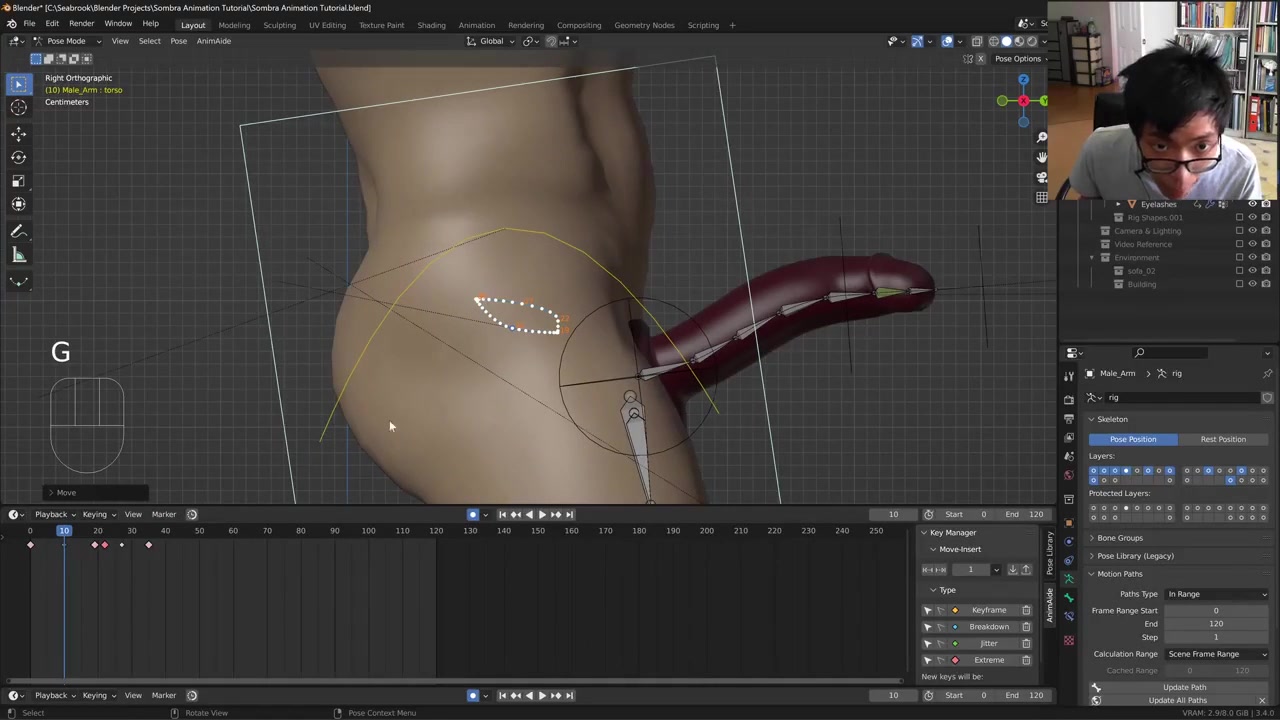Open the Render menu
This screenshot has width=1280, height=720.
click(x=81, y=24)
